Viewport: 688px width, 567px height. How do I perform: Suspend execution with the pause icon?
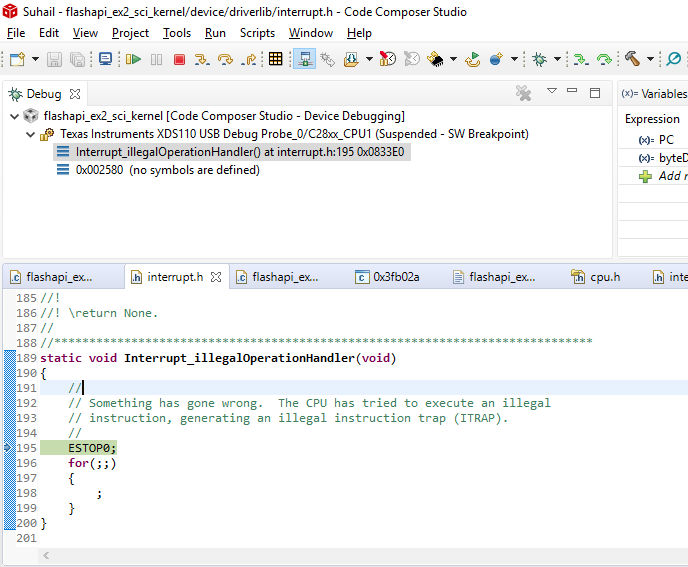156,59
